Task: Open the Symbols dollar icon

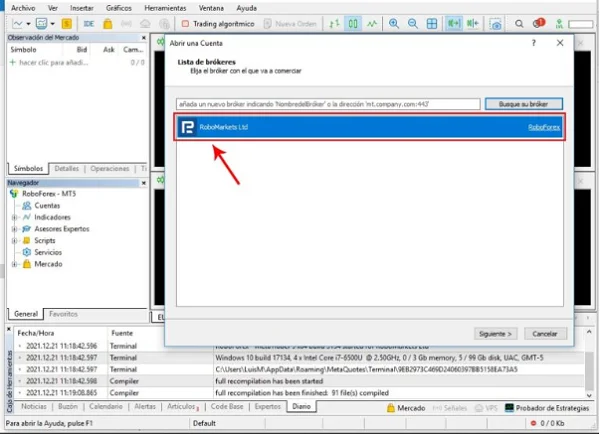Action: click(x=67, y=24)
